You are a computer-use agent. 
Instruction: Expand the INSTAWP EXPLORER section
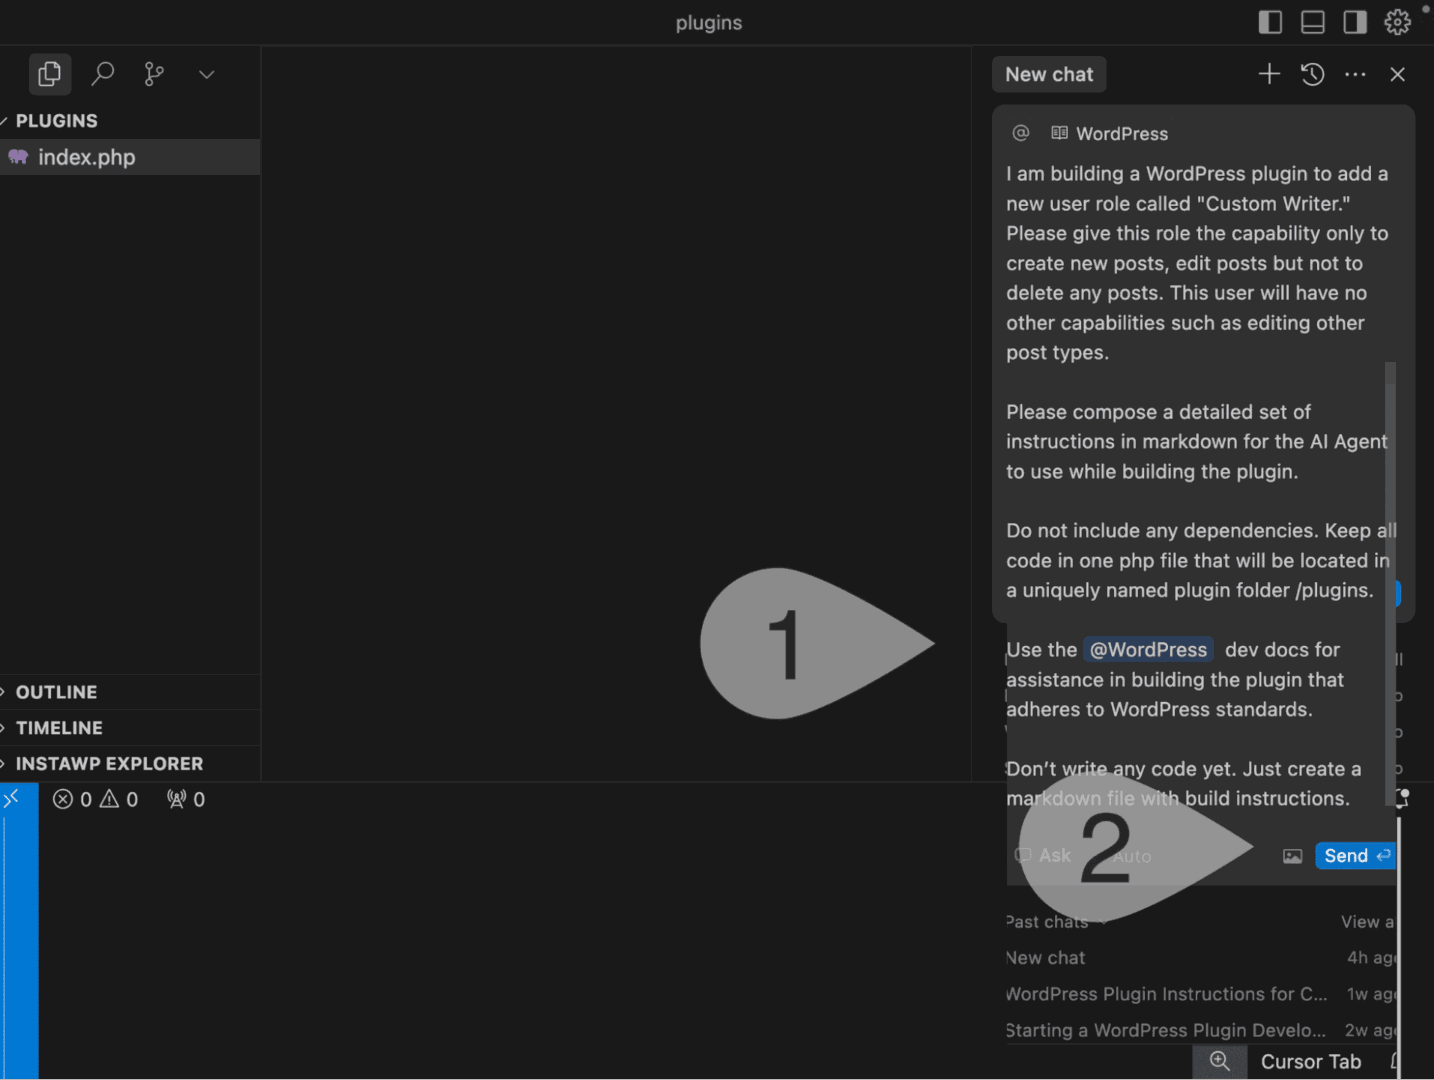[110, 763]
